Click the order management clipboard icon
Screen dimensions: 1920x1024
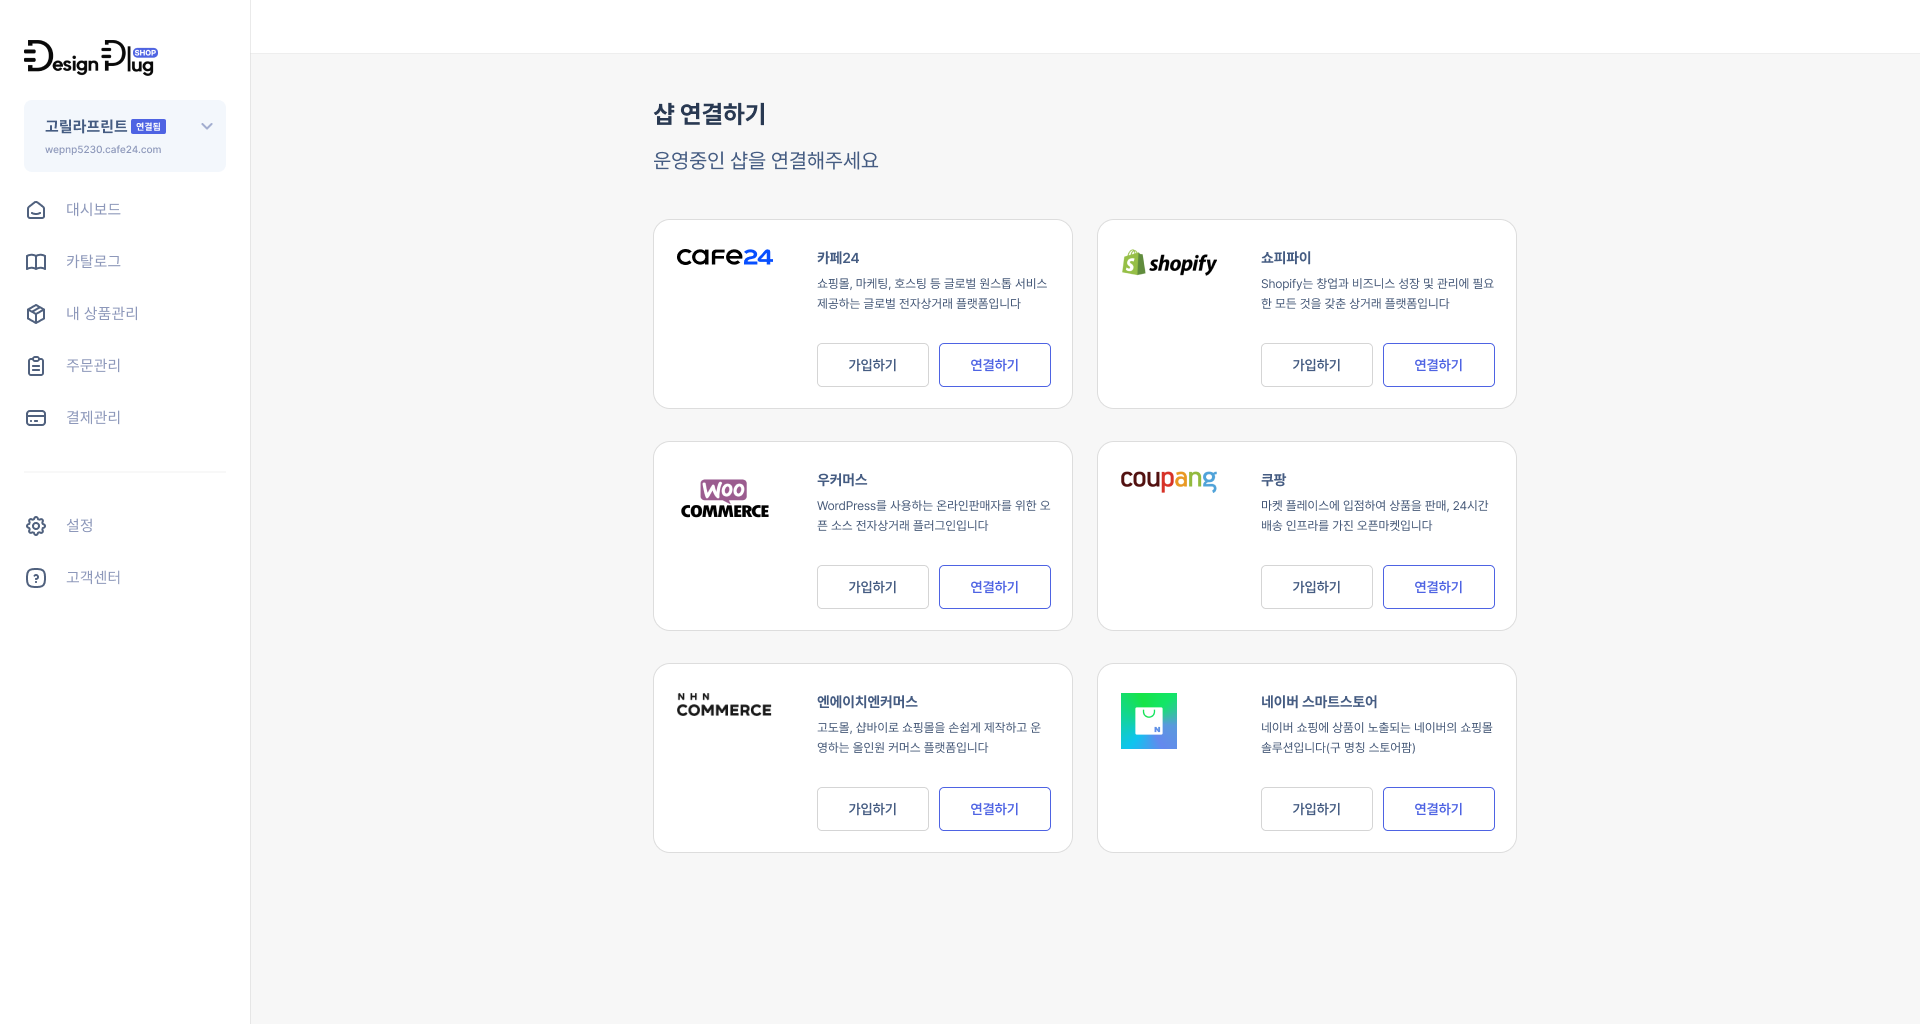point(36,366)
